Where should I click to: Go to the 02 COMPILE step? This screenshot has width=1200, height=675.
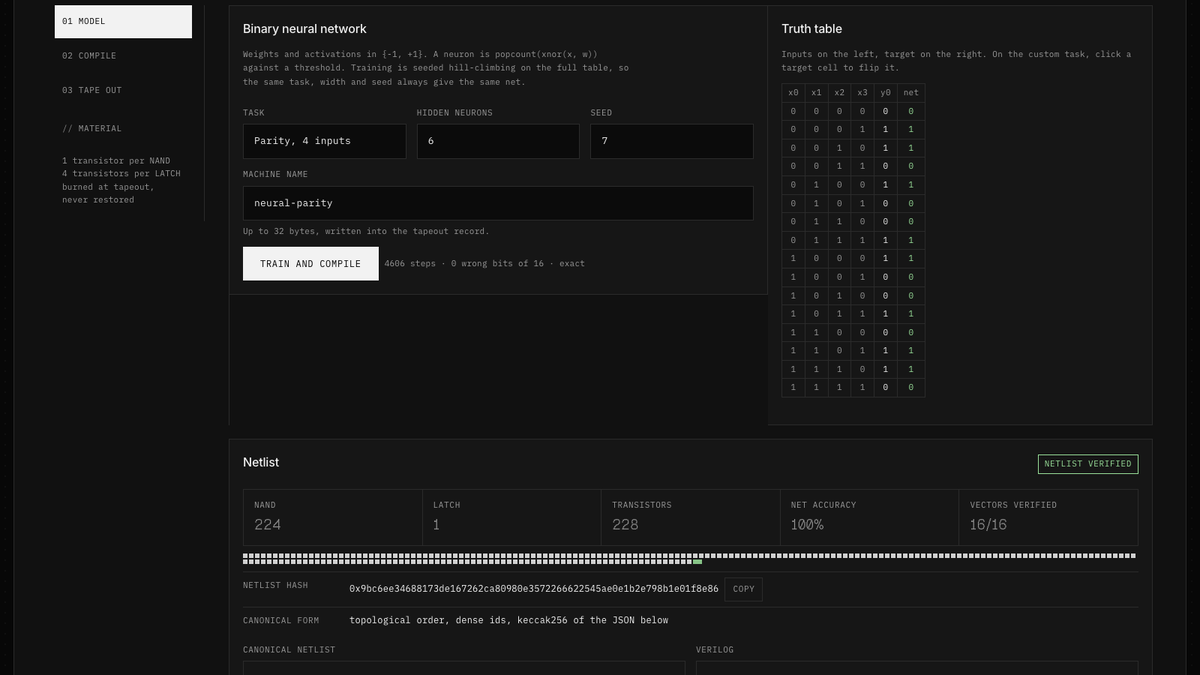123,56
